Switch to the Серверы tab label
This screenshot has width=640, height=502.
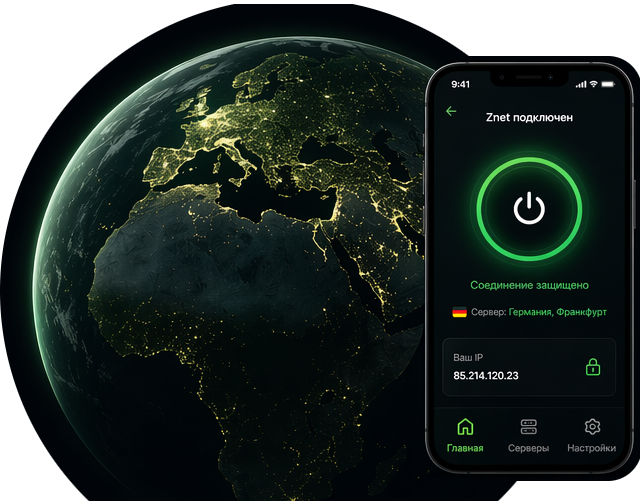click(x=528, y=448)
